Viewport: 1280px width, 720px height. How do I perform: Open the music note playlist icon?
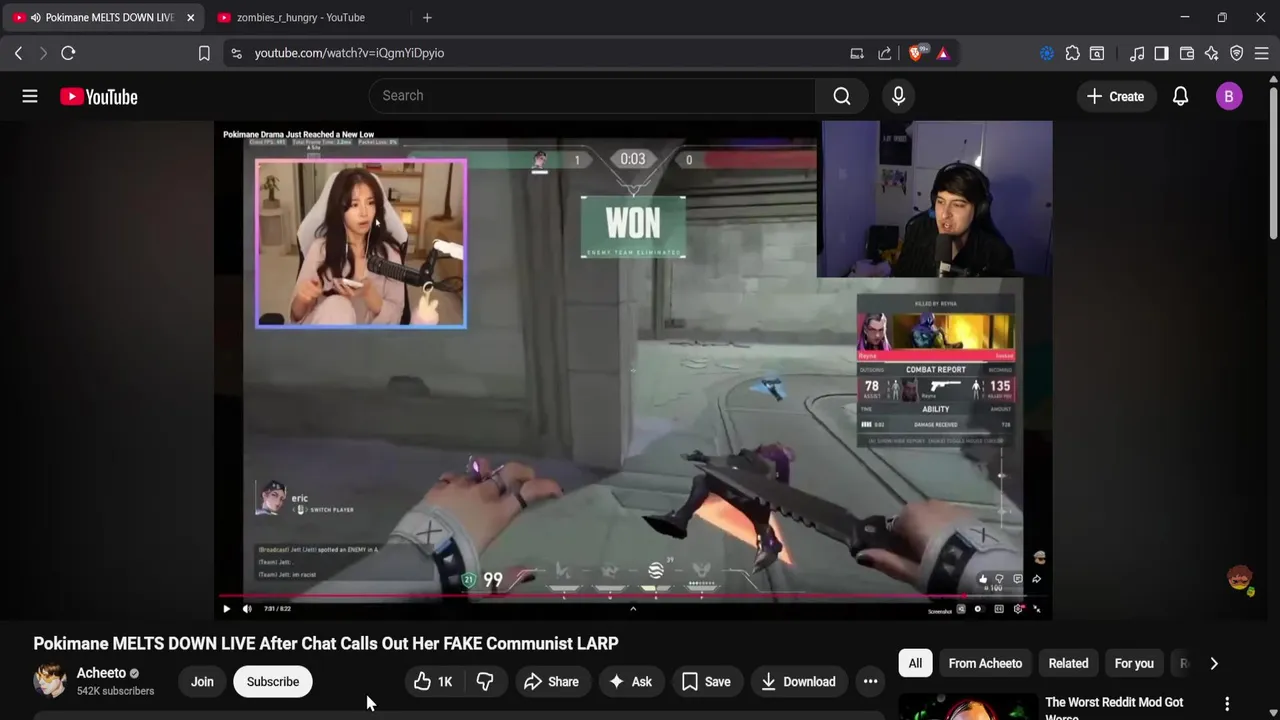(x=1137, y=53)
